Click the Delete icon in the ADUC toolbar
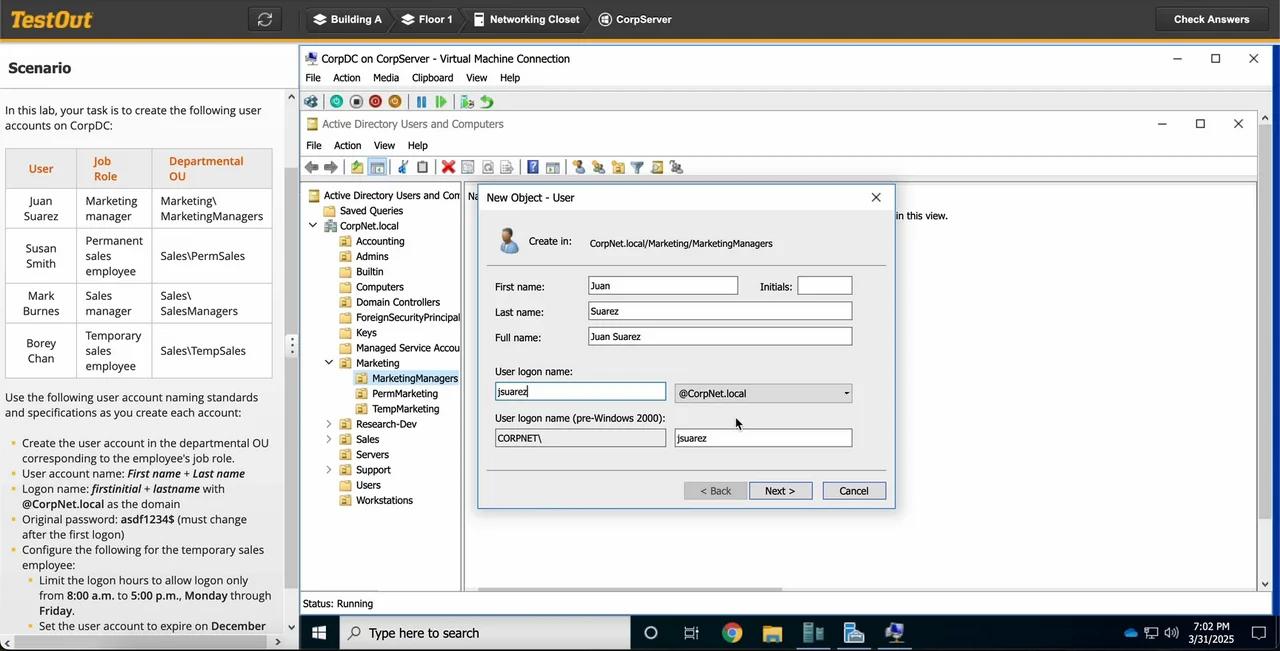Image resolution: width=1280 pixels, height=651 pixels. (x=448, y=167)
